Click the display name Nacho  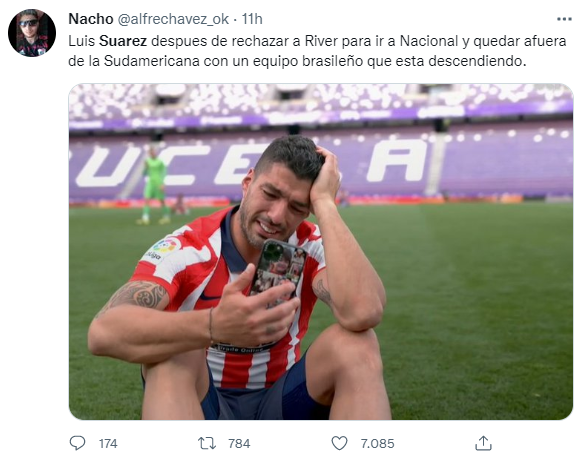[91, 19]
